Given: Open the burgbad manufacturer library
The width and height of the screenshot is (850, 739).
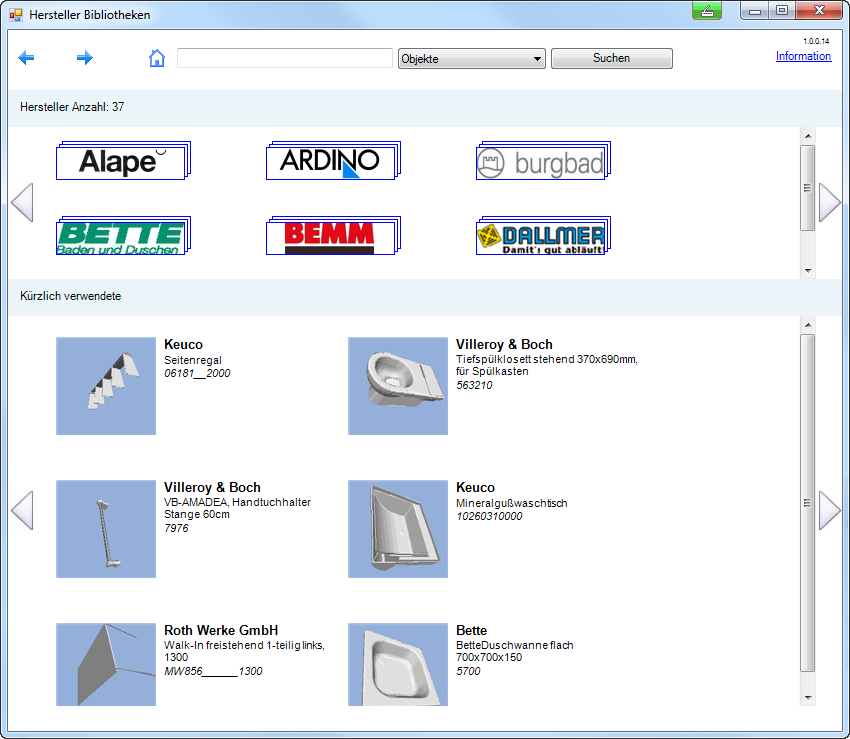Looking at the screenshot, I should (x=543, y=161).
